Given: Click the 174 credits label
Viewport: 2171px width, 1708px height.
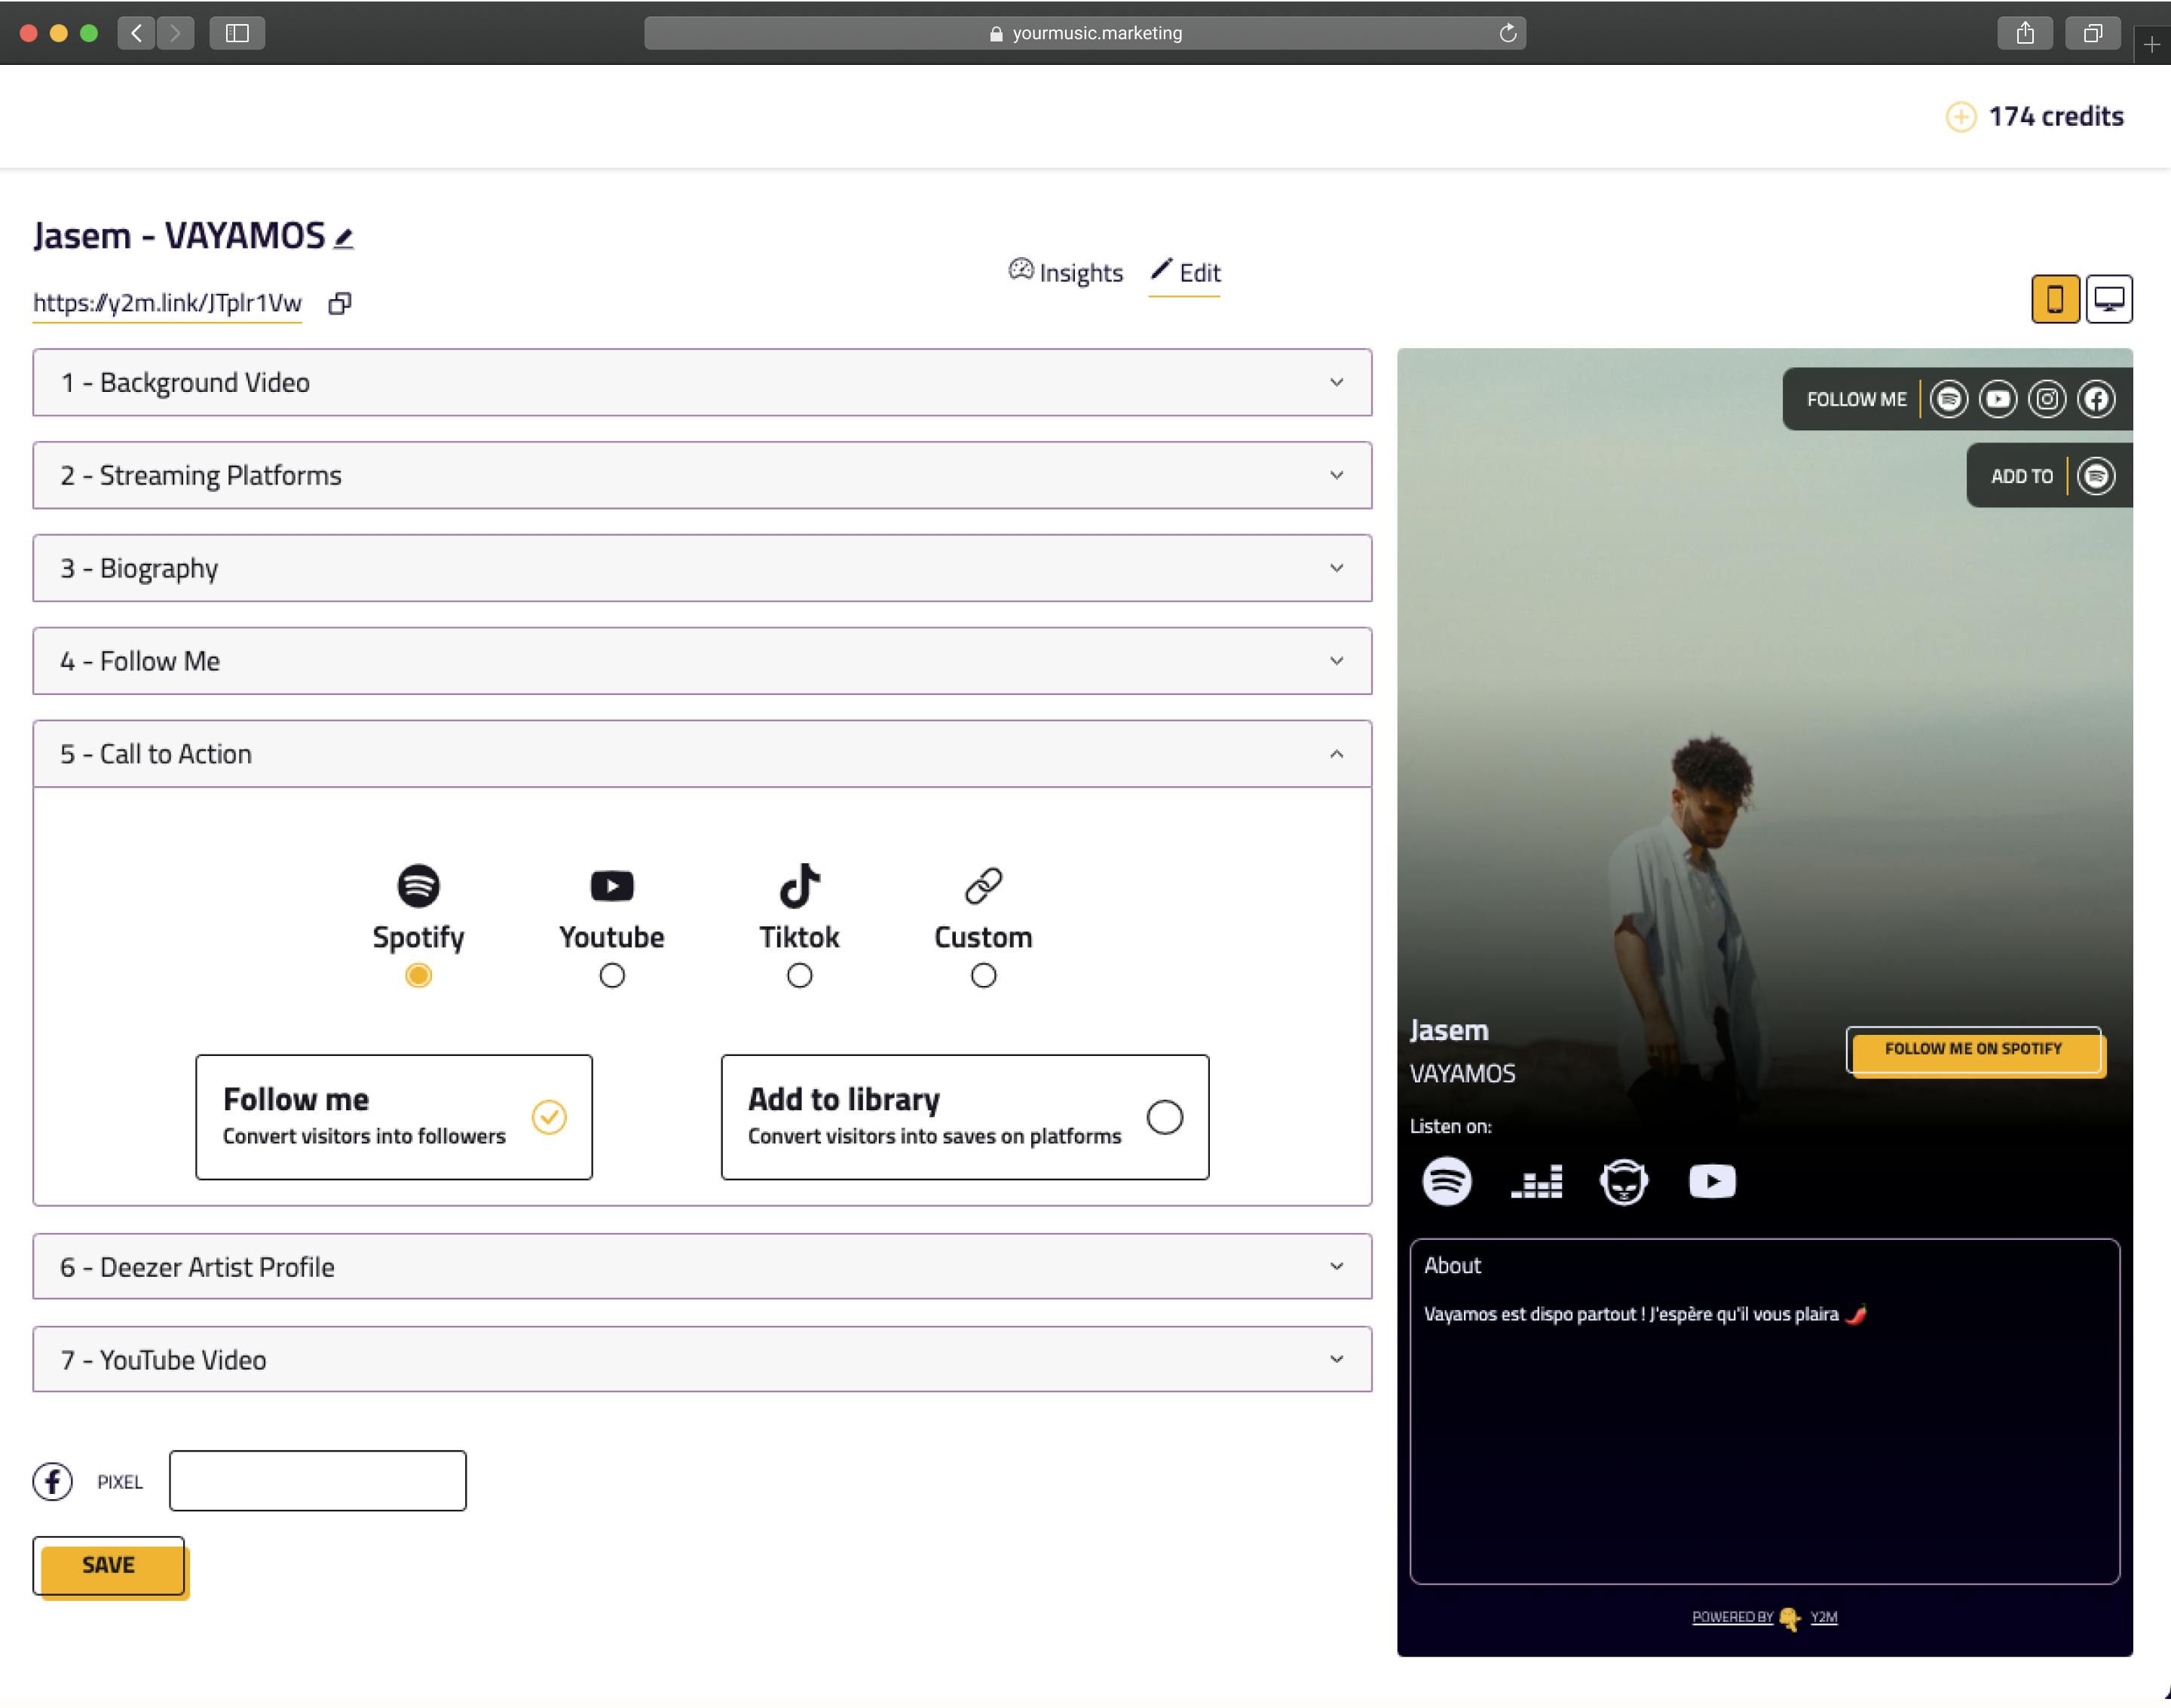Looking at the screenshot, I should [x=2055, y=117].
